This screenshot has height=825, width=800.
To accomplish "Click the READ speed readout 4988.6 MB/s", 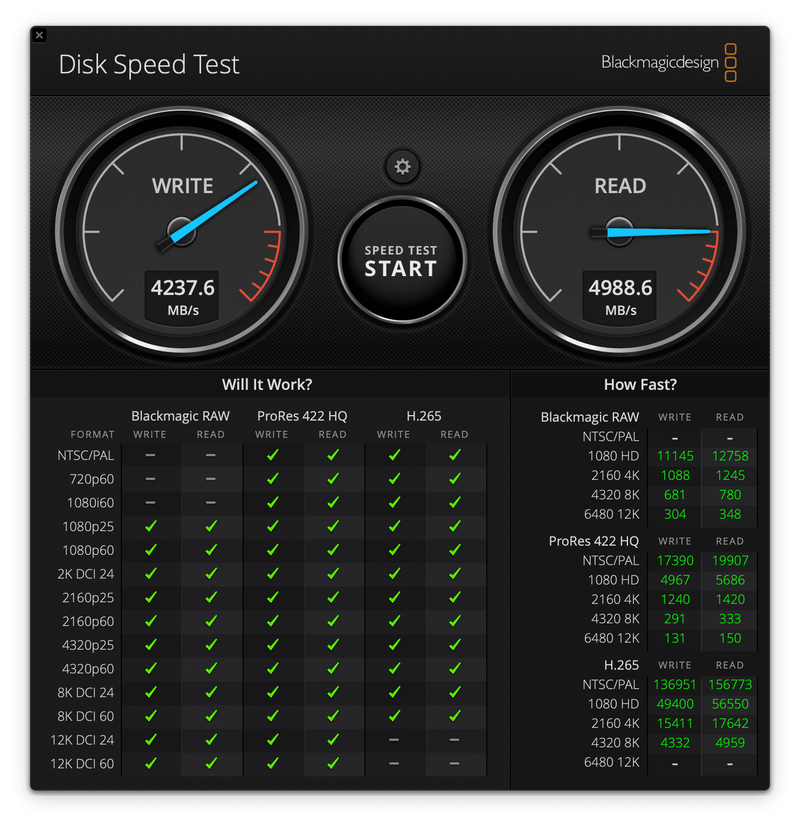I will click(x=620, y=297).
